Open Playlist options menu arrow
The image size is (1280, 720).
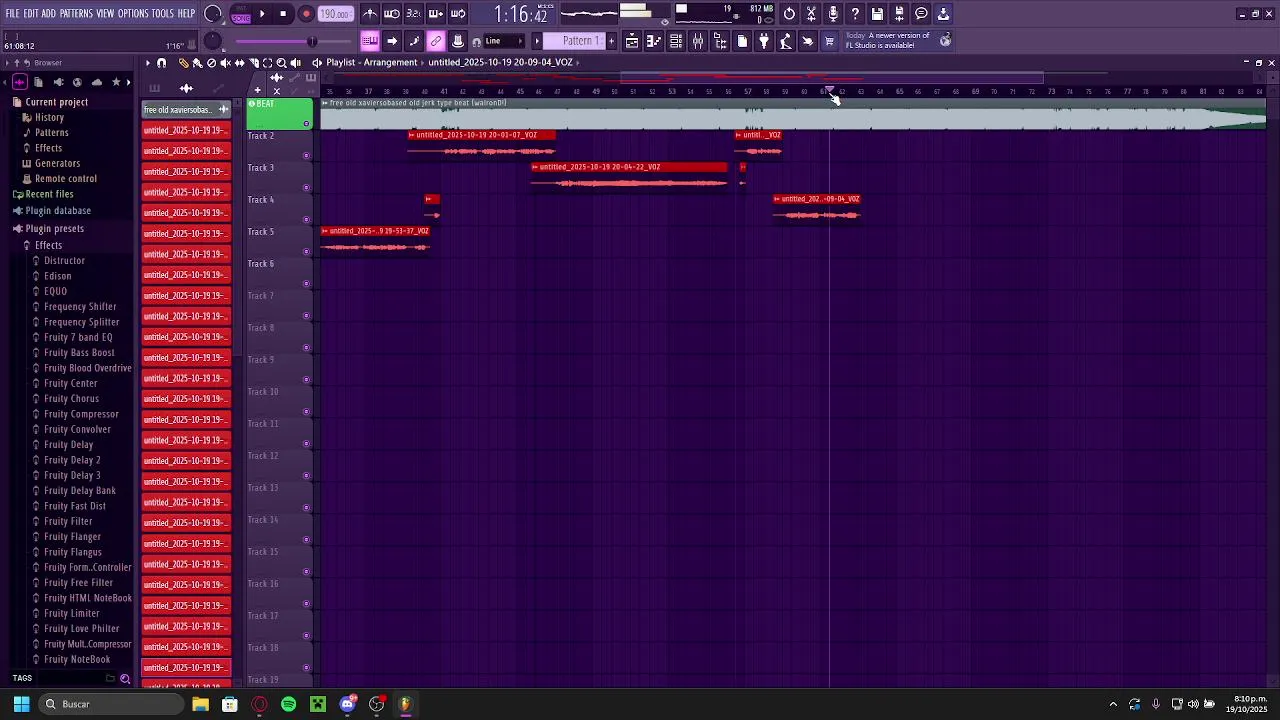[x=147, y=63]
